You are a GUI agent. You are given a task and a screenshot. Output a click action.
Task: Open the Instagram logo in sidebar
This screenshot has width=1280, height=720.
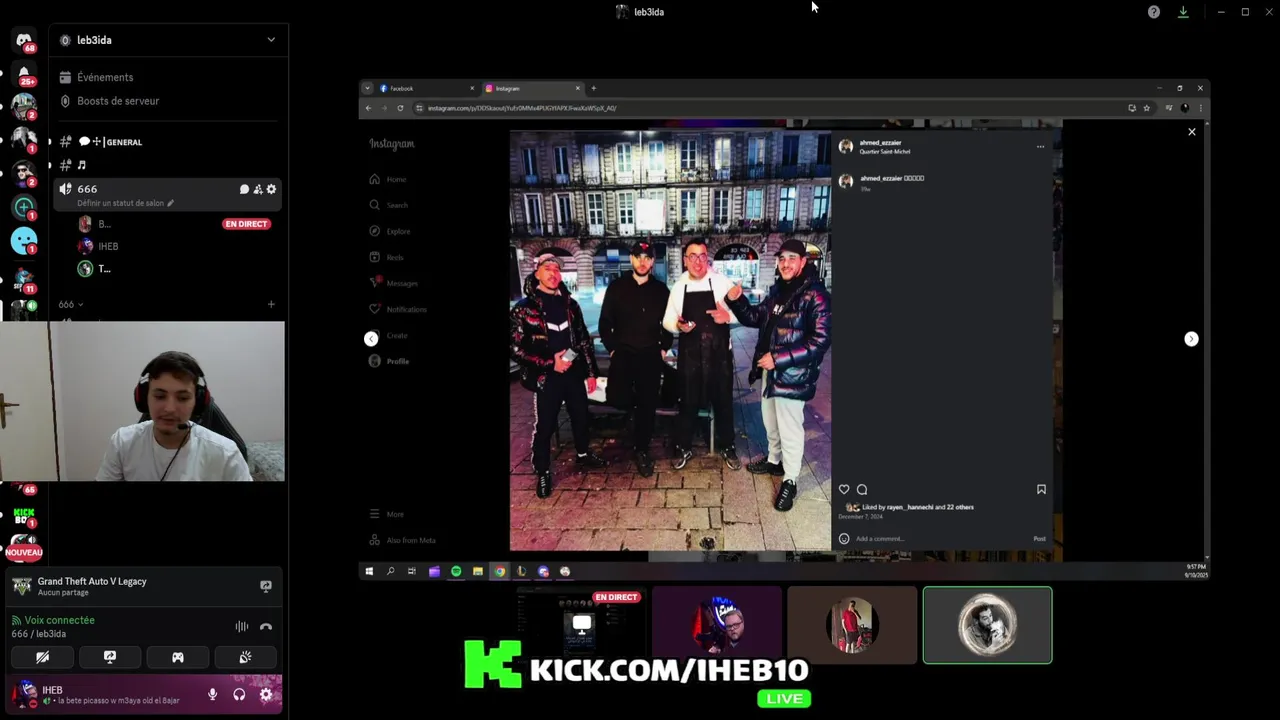pos(392,144)
